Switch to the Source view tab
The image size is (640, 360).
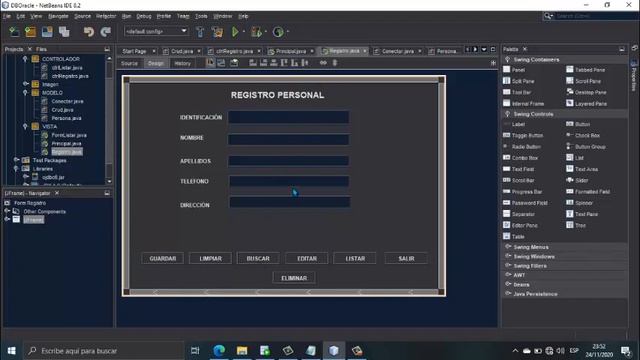tap(129, 63)
